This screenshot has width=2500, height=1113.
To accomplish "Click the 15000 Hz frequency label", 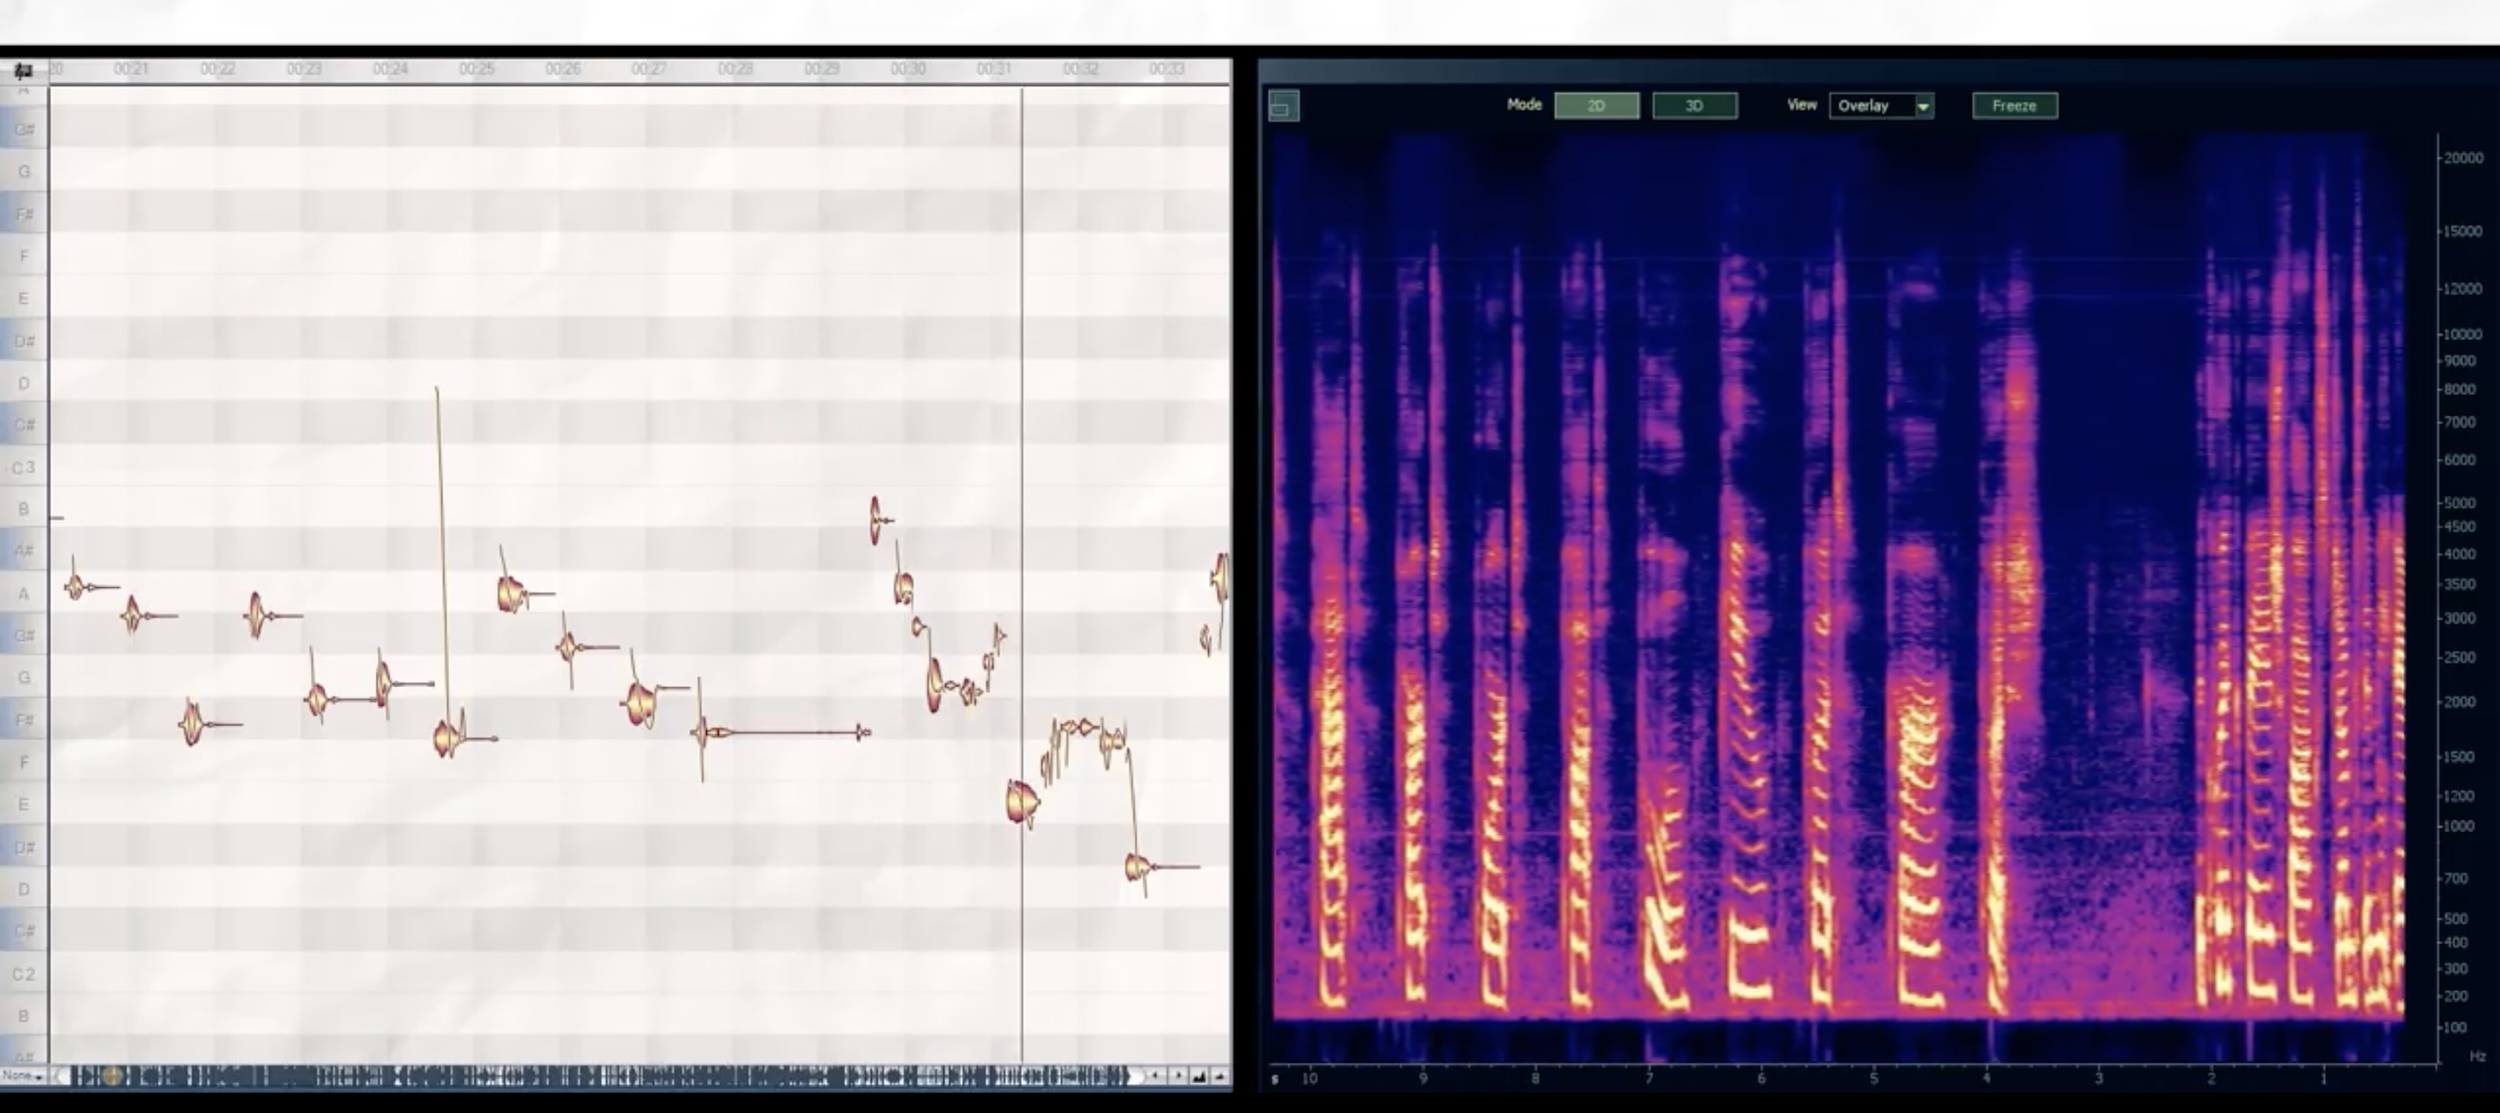I will tap(2463, 231).
